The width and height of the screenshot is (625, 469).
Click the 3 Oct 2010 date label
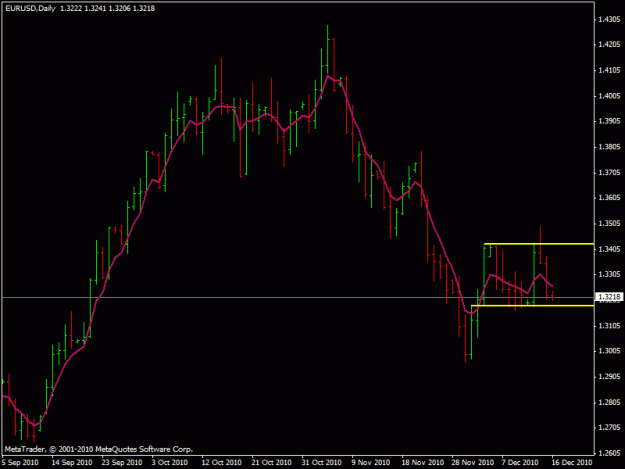(169, 463)
